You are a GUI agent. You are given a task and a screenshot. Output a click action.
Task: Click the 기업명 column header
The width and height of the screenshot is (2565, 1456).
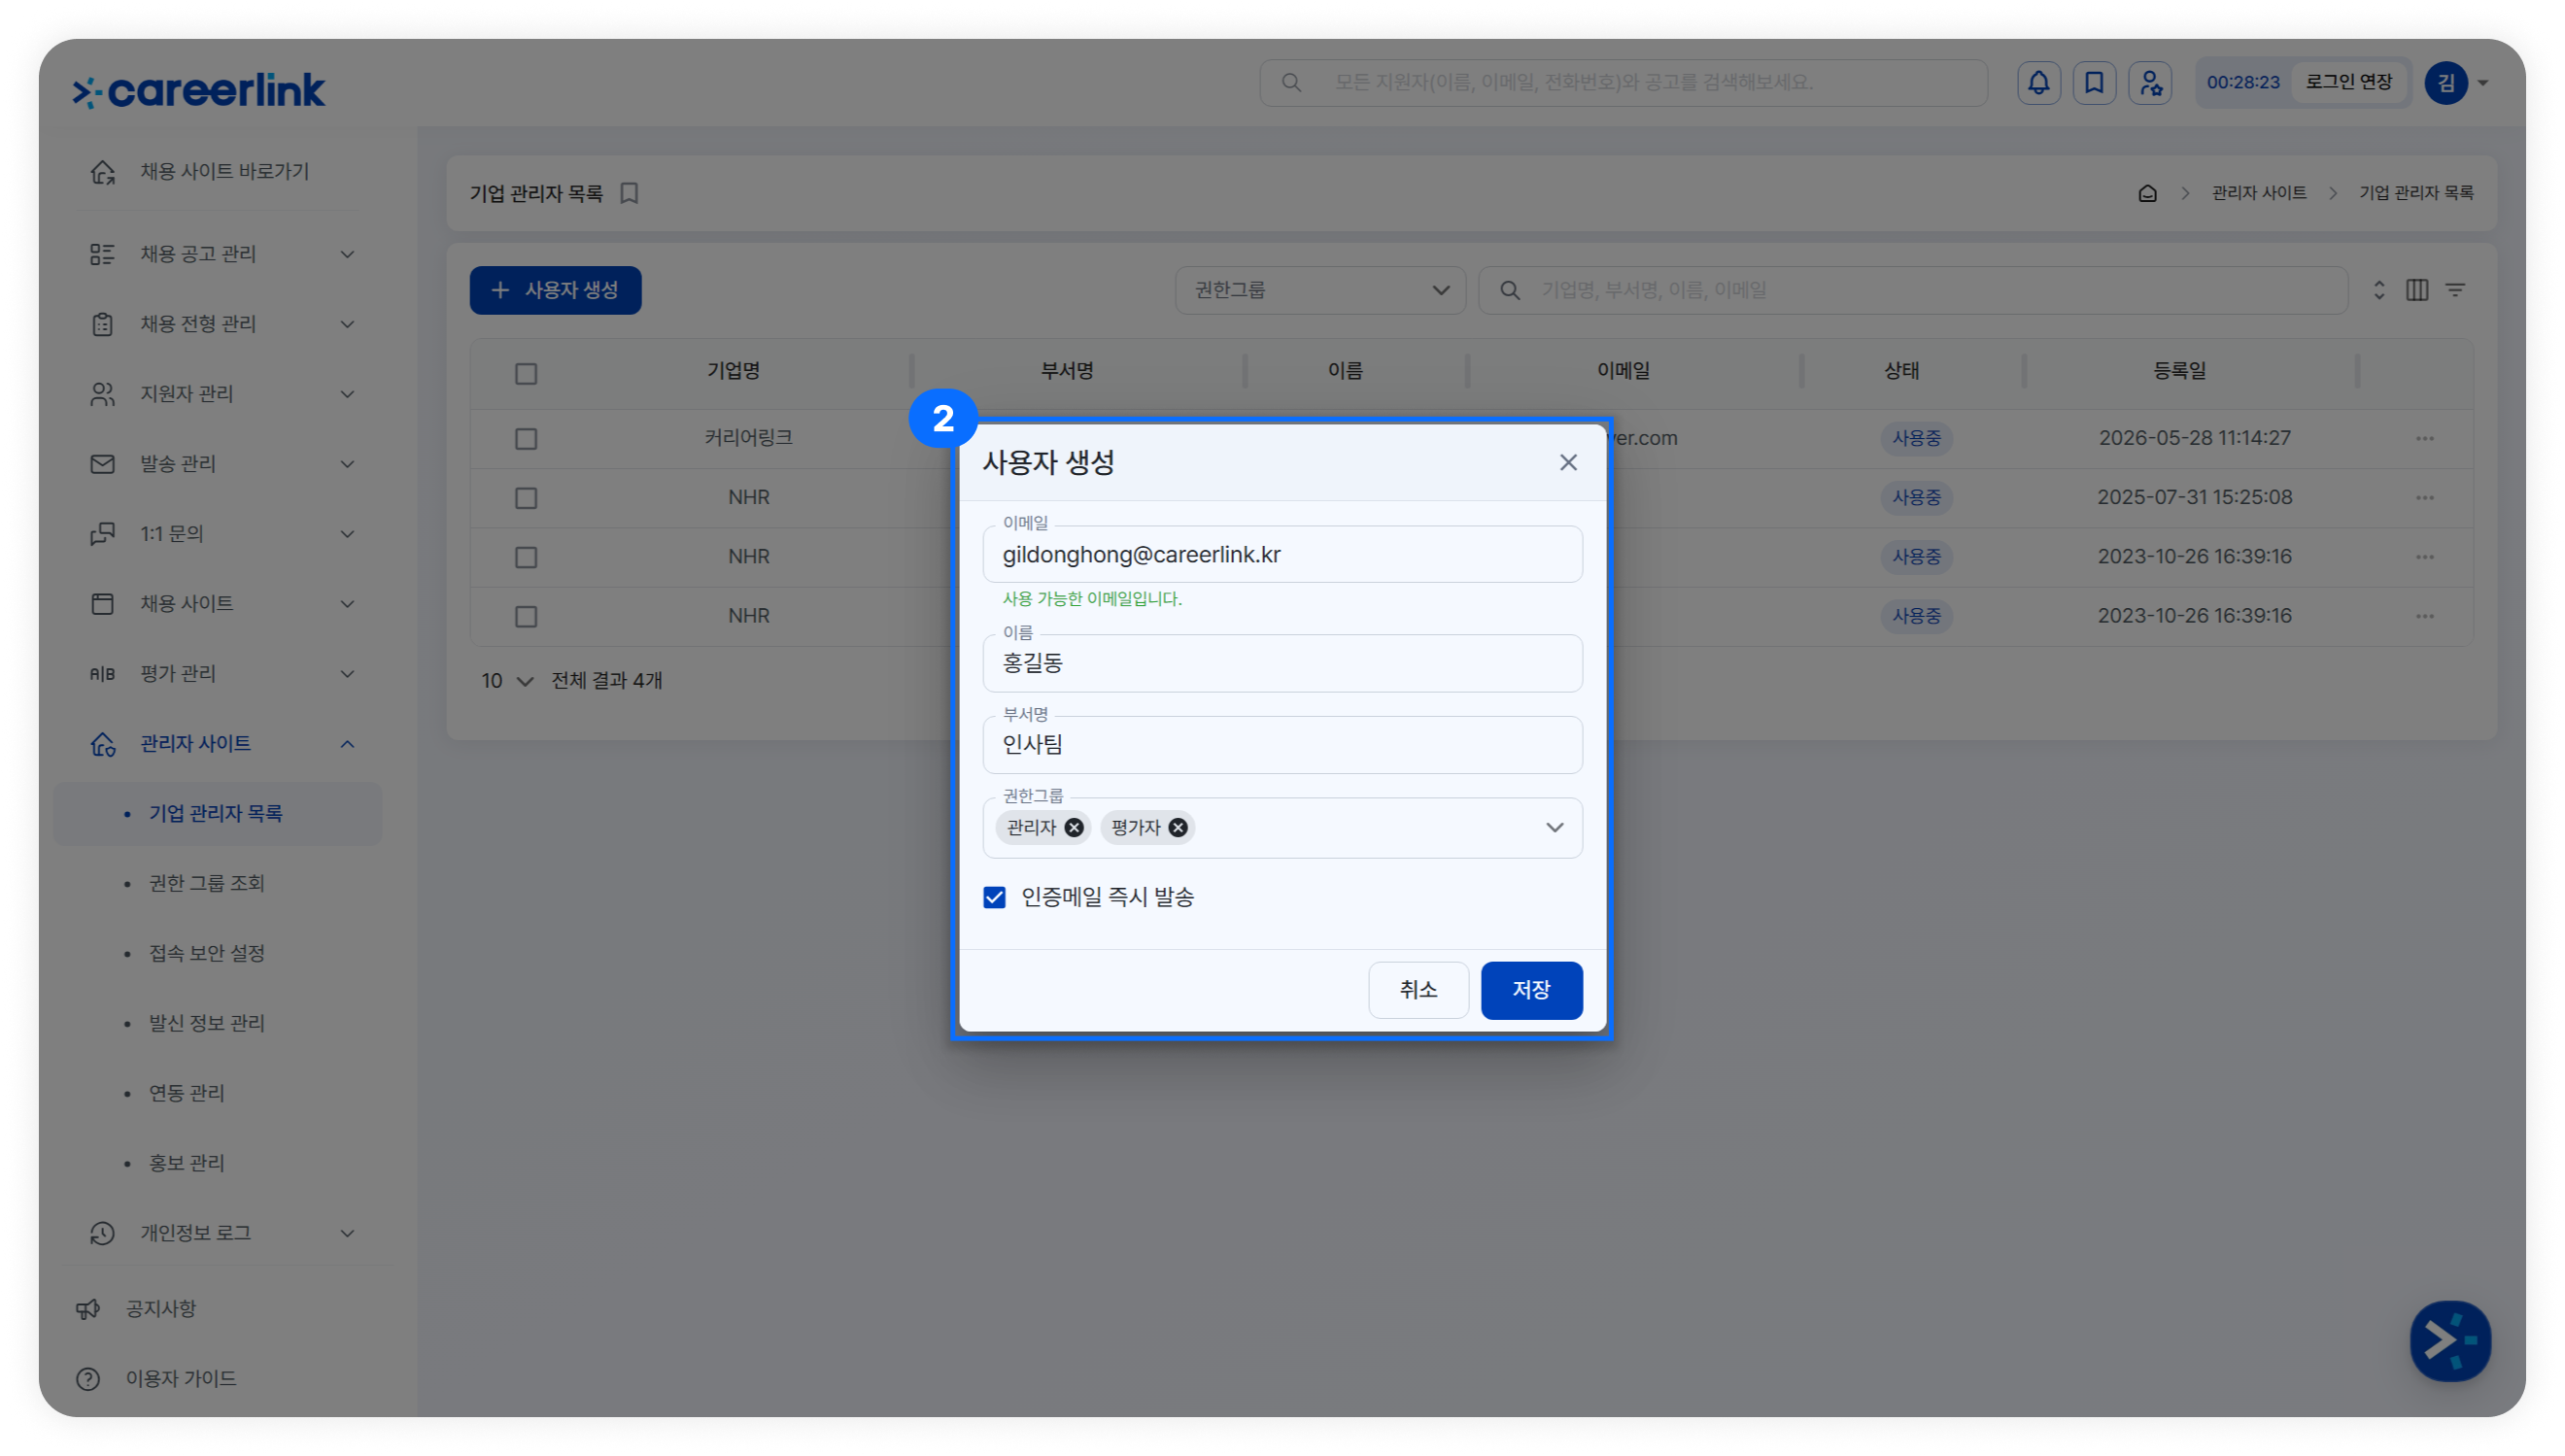pyautogui.click(x=733, y=371)
